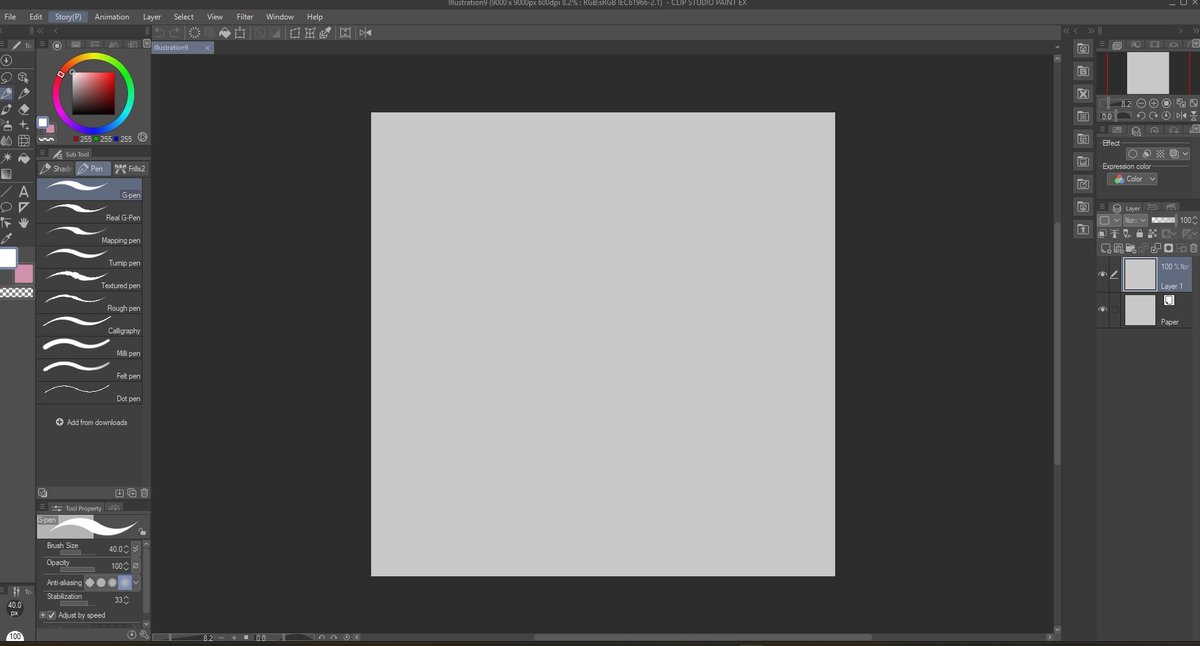Screen dimensions: 1200x646
Task: Open the layer blending mode dropdown
Action: [1136, 220]
